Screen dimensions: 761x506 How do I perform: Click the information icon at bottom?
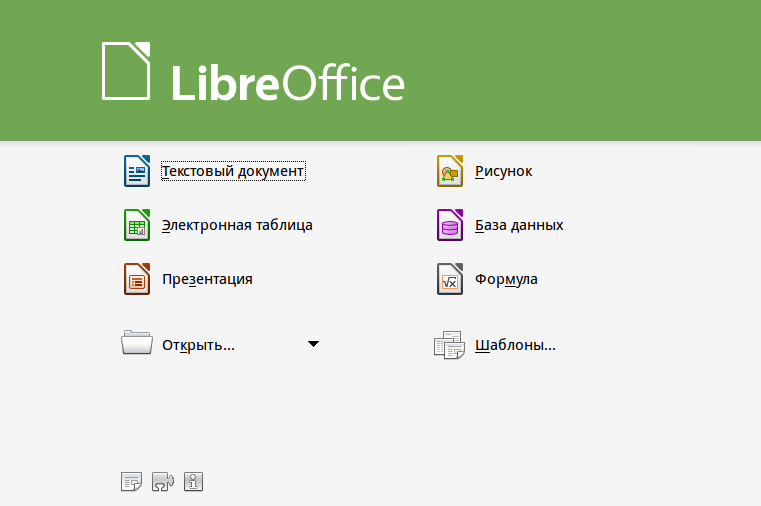point(193,482)
